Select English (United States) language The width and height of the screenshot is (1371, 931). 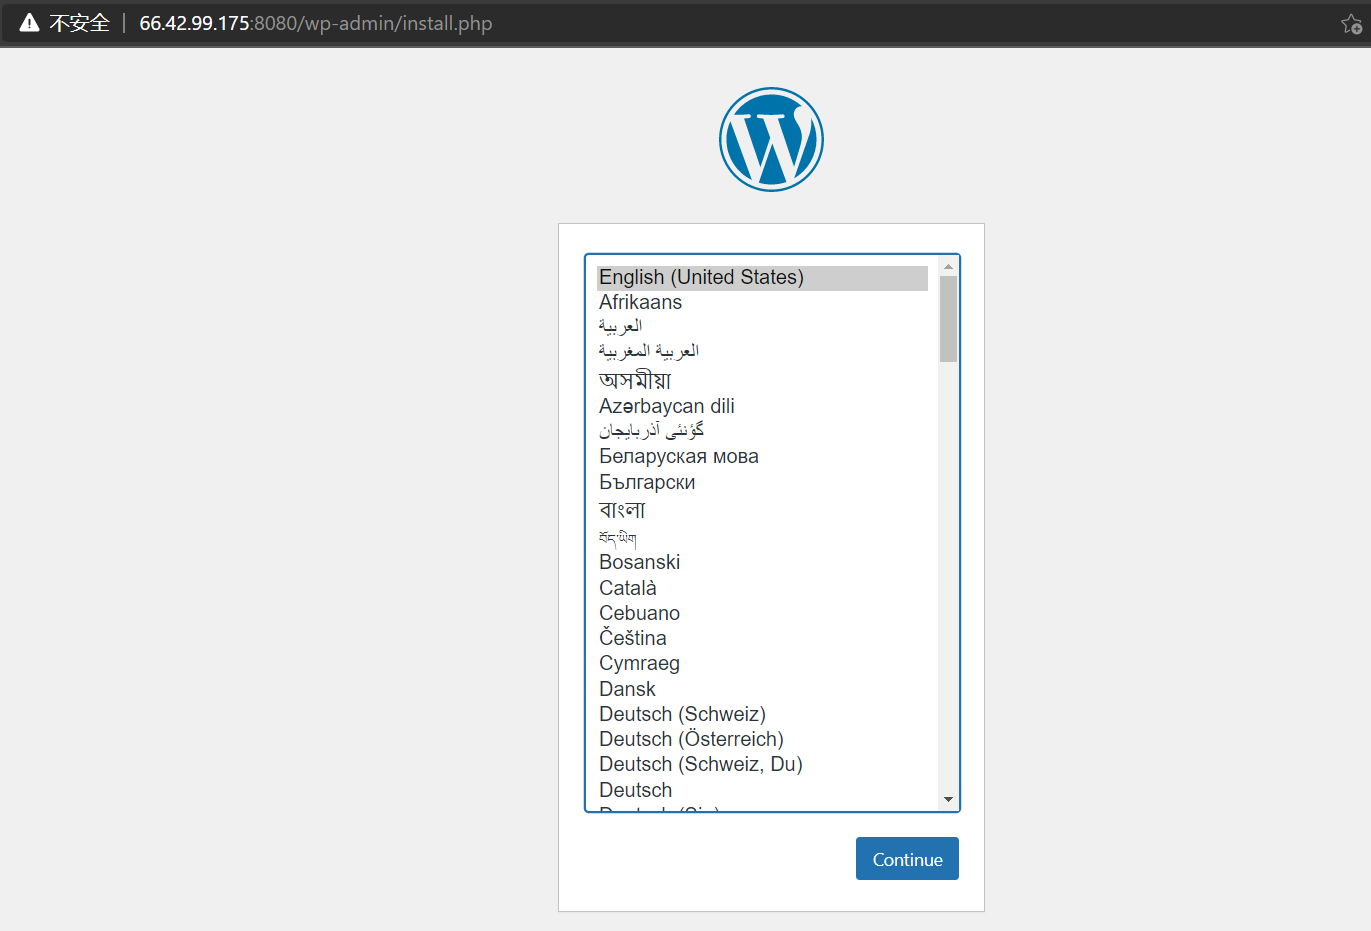701,277
